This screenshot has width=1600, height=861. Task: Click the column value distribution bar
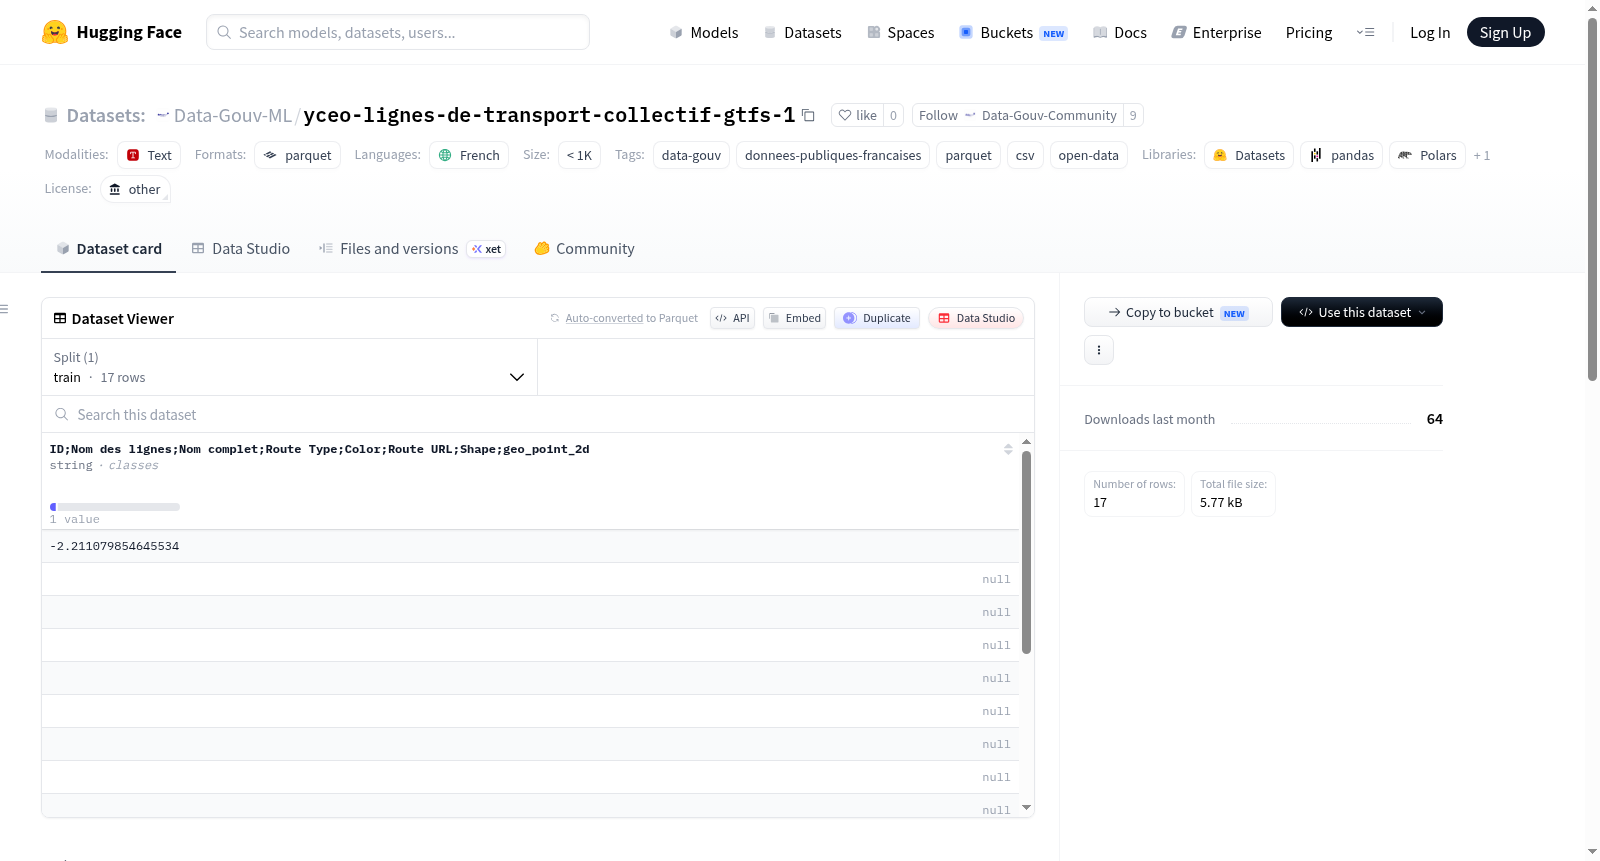coord(115,507)
